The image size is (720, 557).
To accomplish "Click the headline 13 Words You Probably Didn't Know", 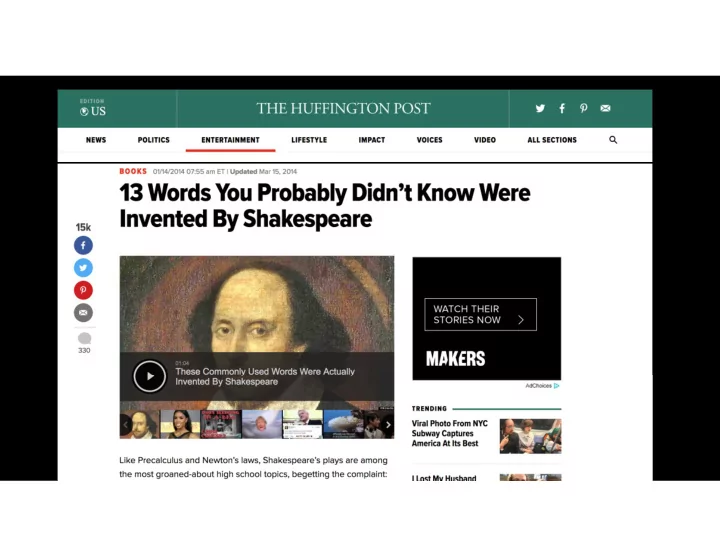I will coord(325,206).
